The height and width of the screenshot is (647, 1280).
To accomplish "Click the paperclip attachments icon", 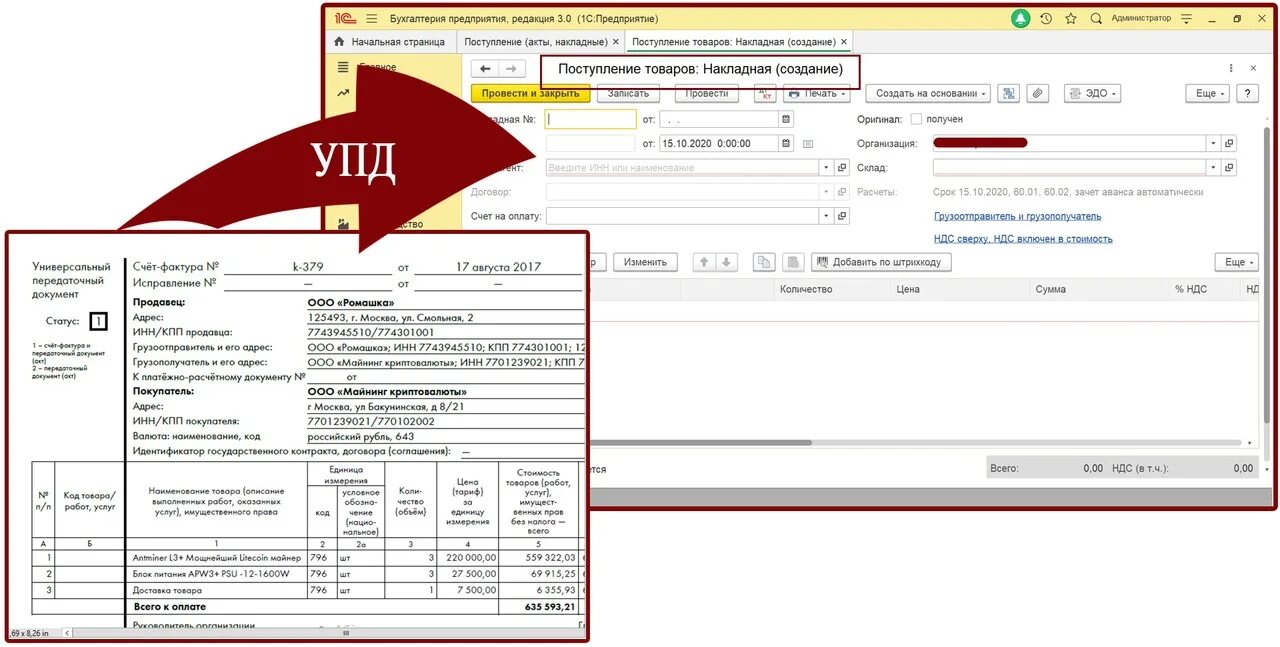I will 1037,93.
